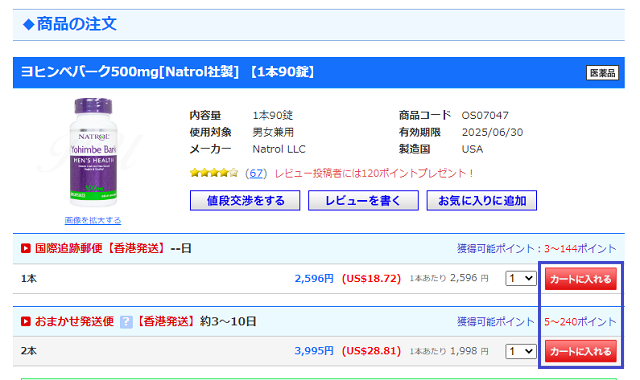The width and height of the screenshot is (640, 380).
Task: Click the price 3,995円
Action: 314,351
